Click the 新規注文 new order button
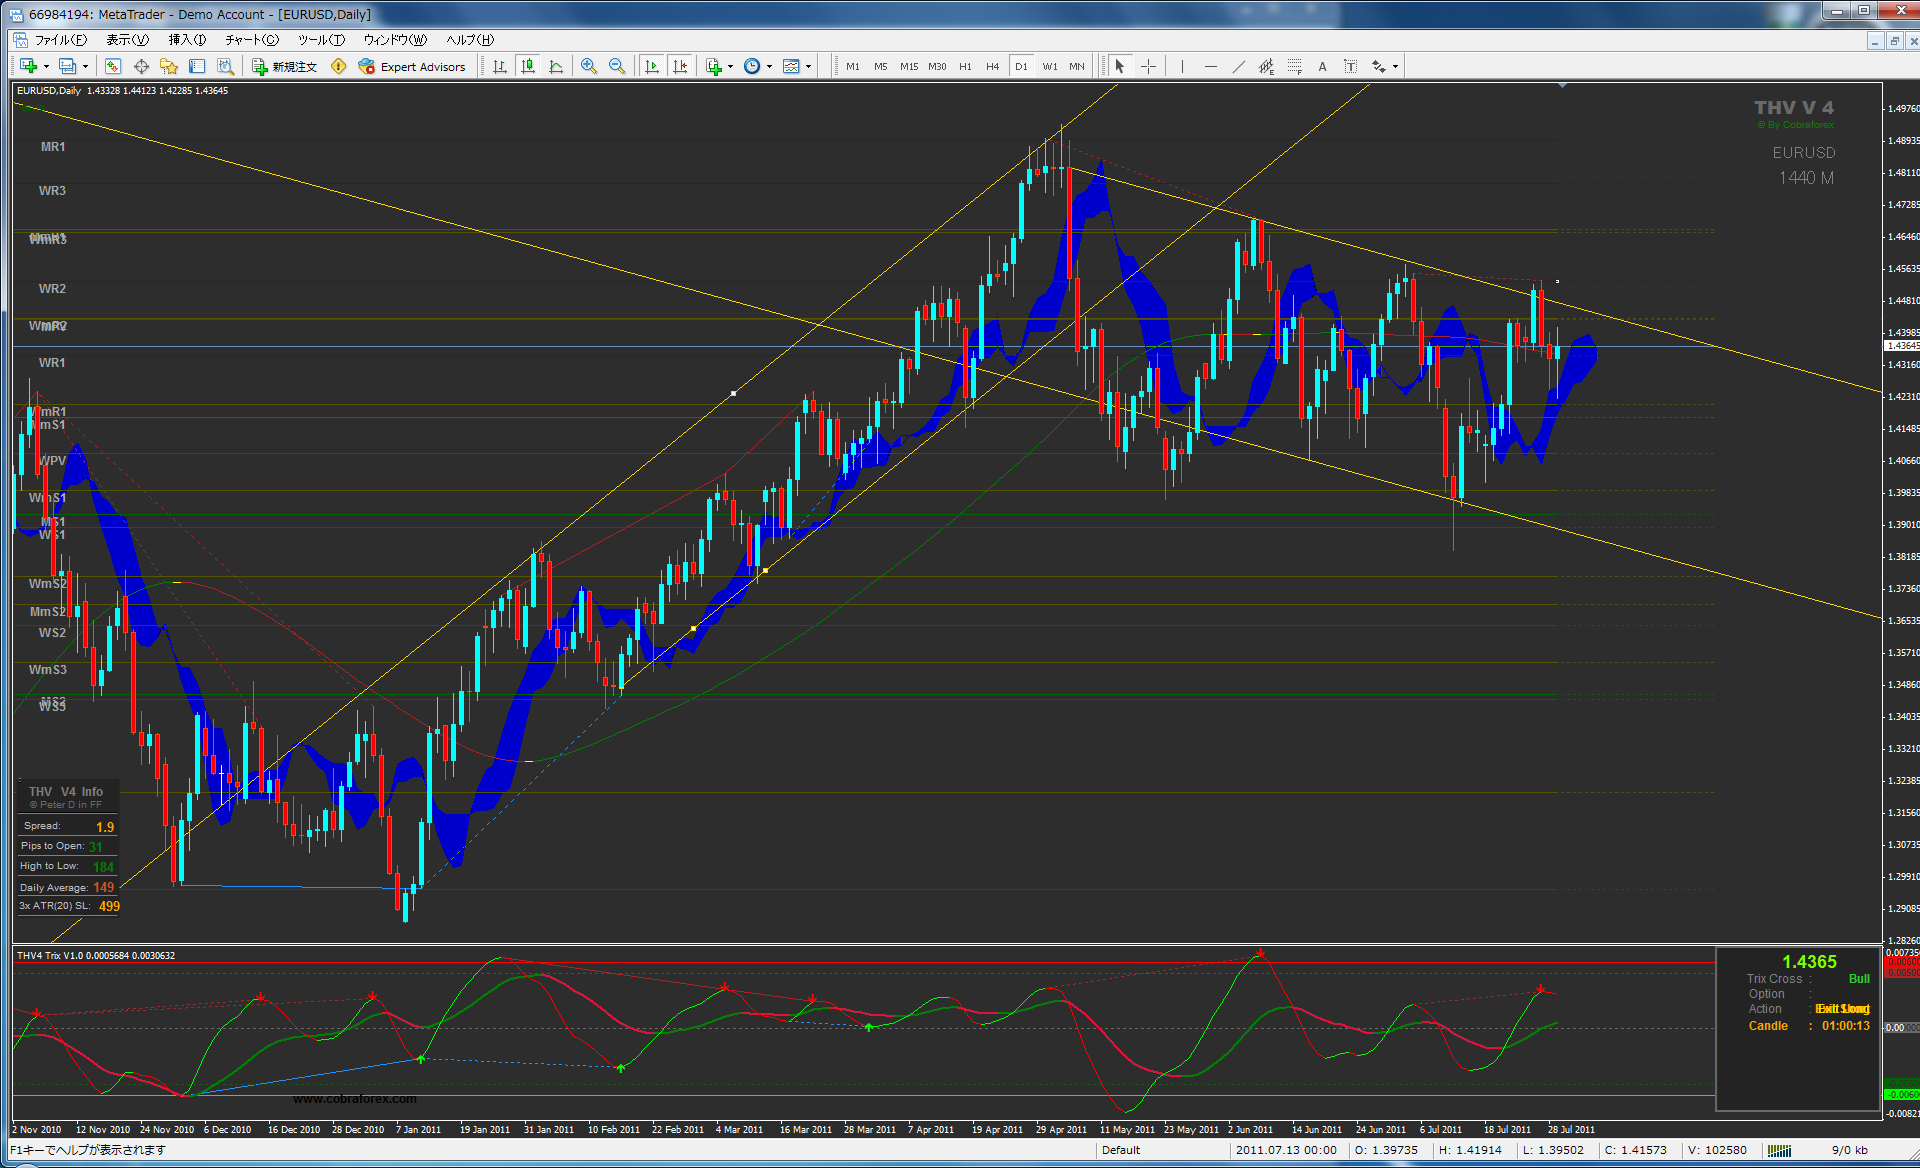Viewport: 1920px width, 1168px height. tap(284, 66)
